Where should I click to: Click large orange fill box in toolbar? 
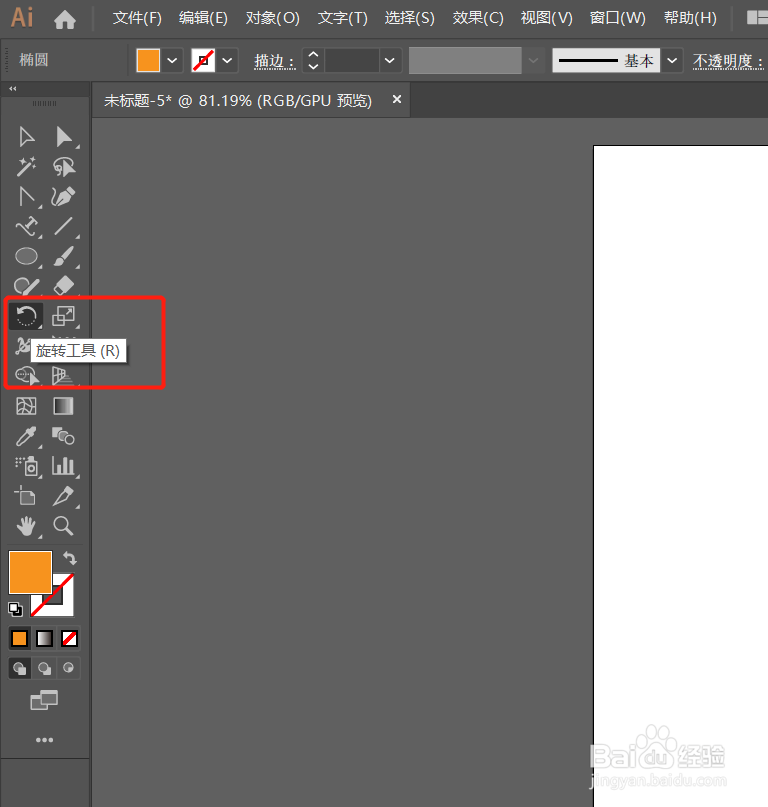click(x=30, y=572)
